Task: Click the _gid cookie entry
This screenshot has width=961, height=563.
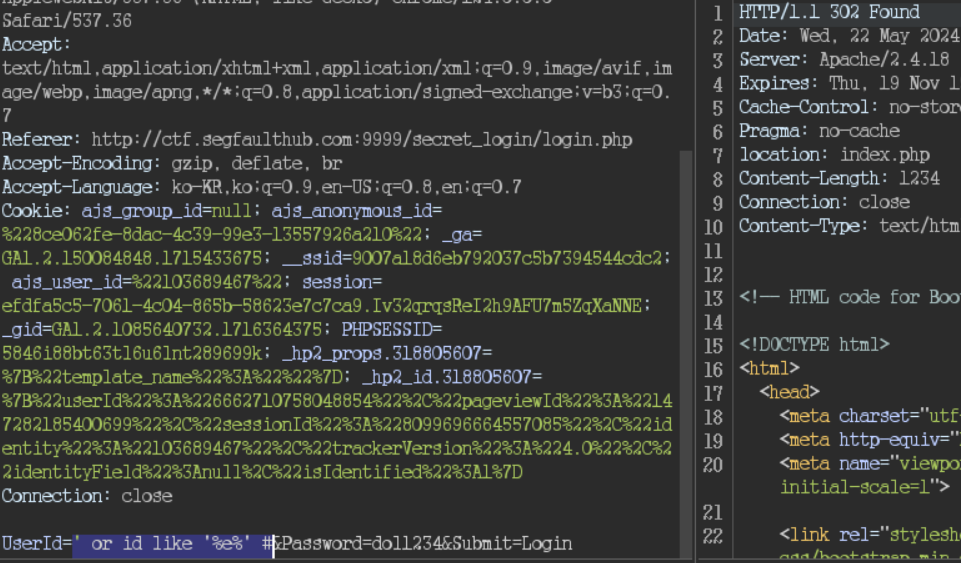Action: (161, 330)
